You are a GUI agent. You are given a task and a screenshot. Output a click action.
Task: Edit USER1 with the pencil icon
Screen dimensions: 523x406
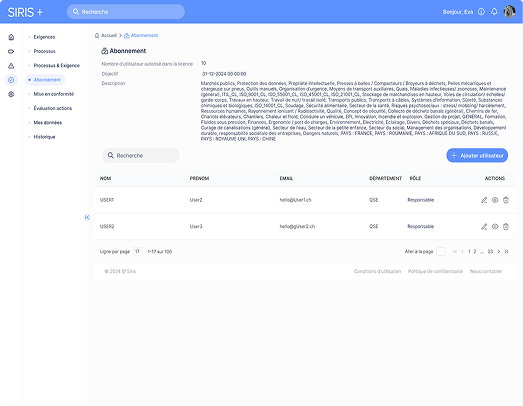484,200
